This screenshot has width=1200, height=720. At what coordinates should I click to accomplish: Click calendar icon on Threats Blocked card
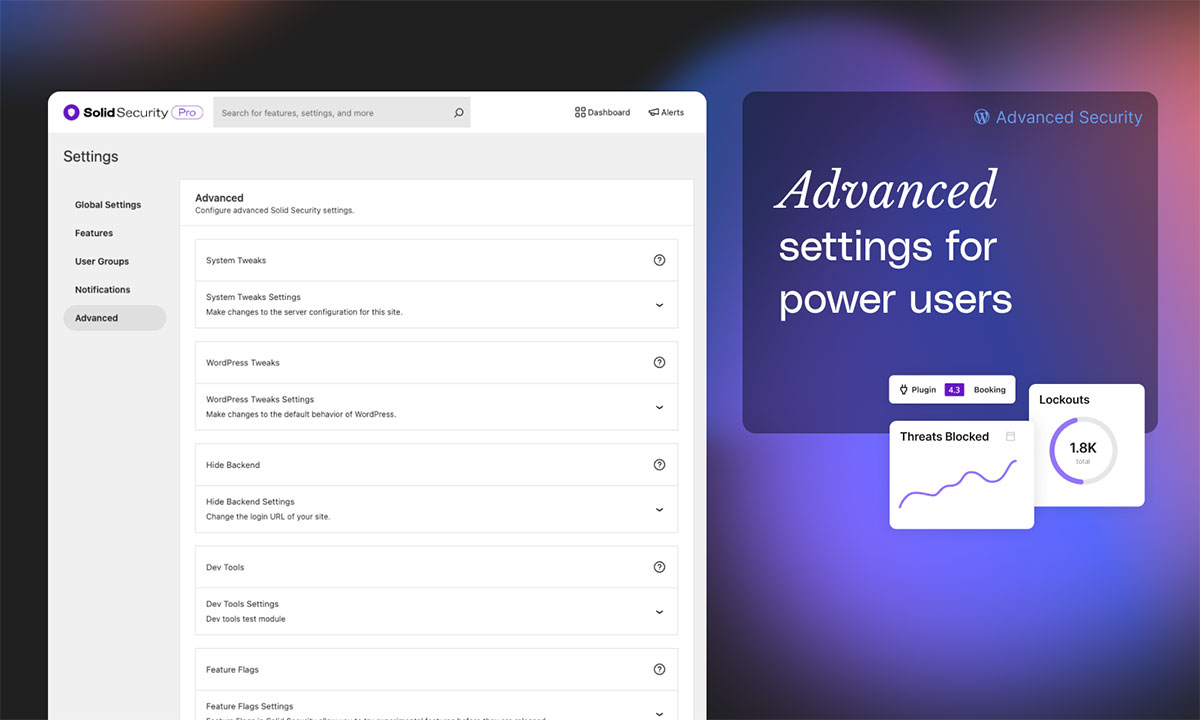[1010, 436]
